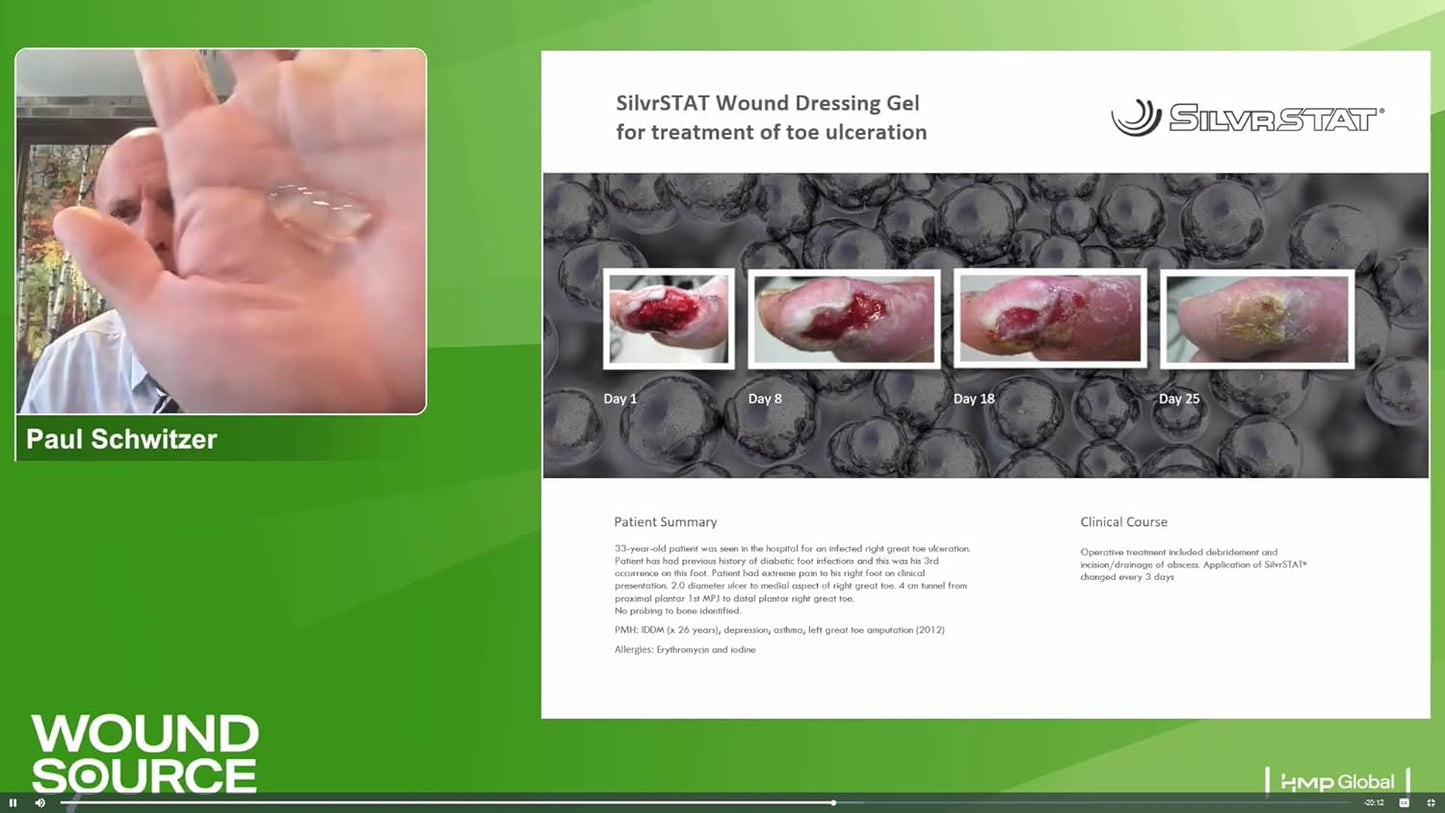Click the 'Clinical Course' heading
Viewport: 1445px width, 813px height.
click(x=1124, y=522)
